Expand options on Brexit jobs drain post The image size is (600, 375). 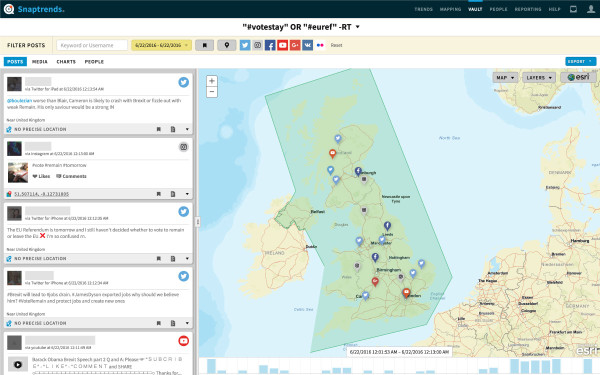(x=187, y=323)
